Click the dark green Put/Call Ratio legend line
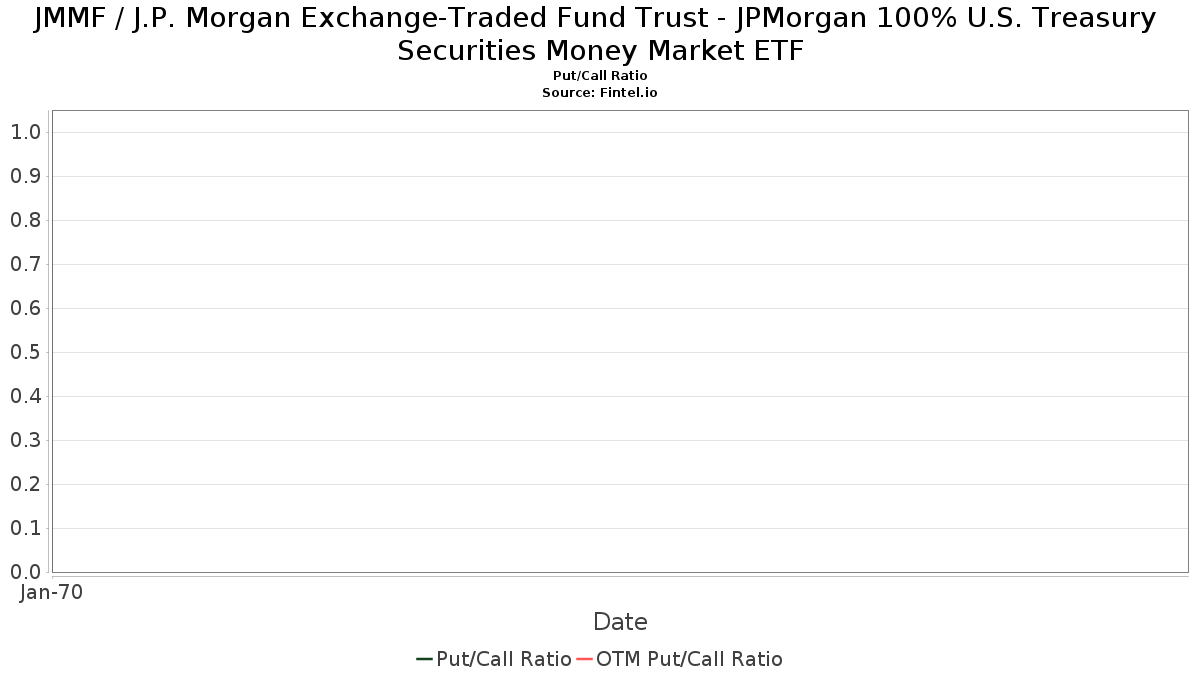Image resolution: width=1200 pixels, height=675 pixels. click(x=424, y=659)
